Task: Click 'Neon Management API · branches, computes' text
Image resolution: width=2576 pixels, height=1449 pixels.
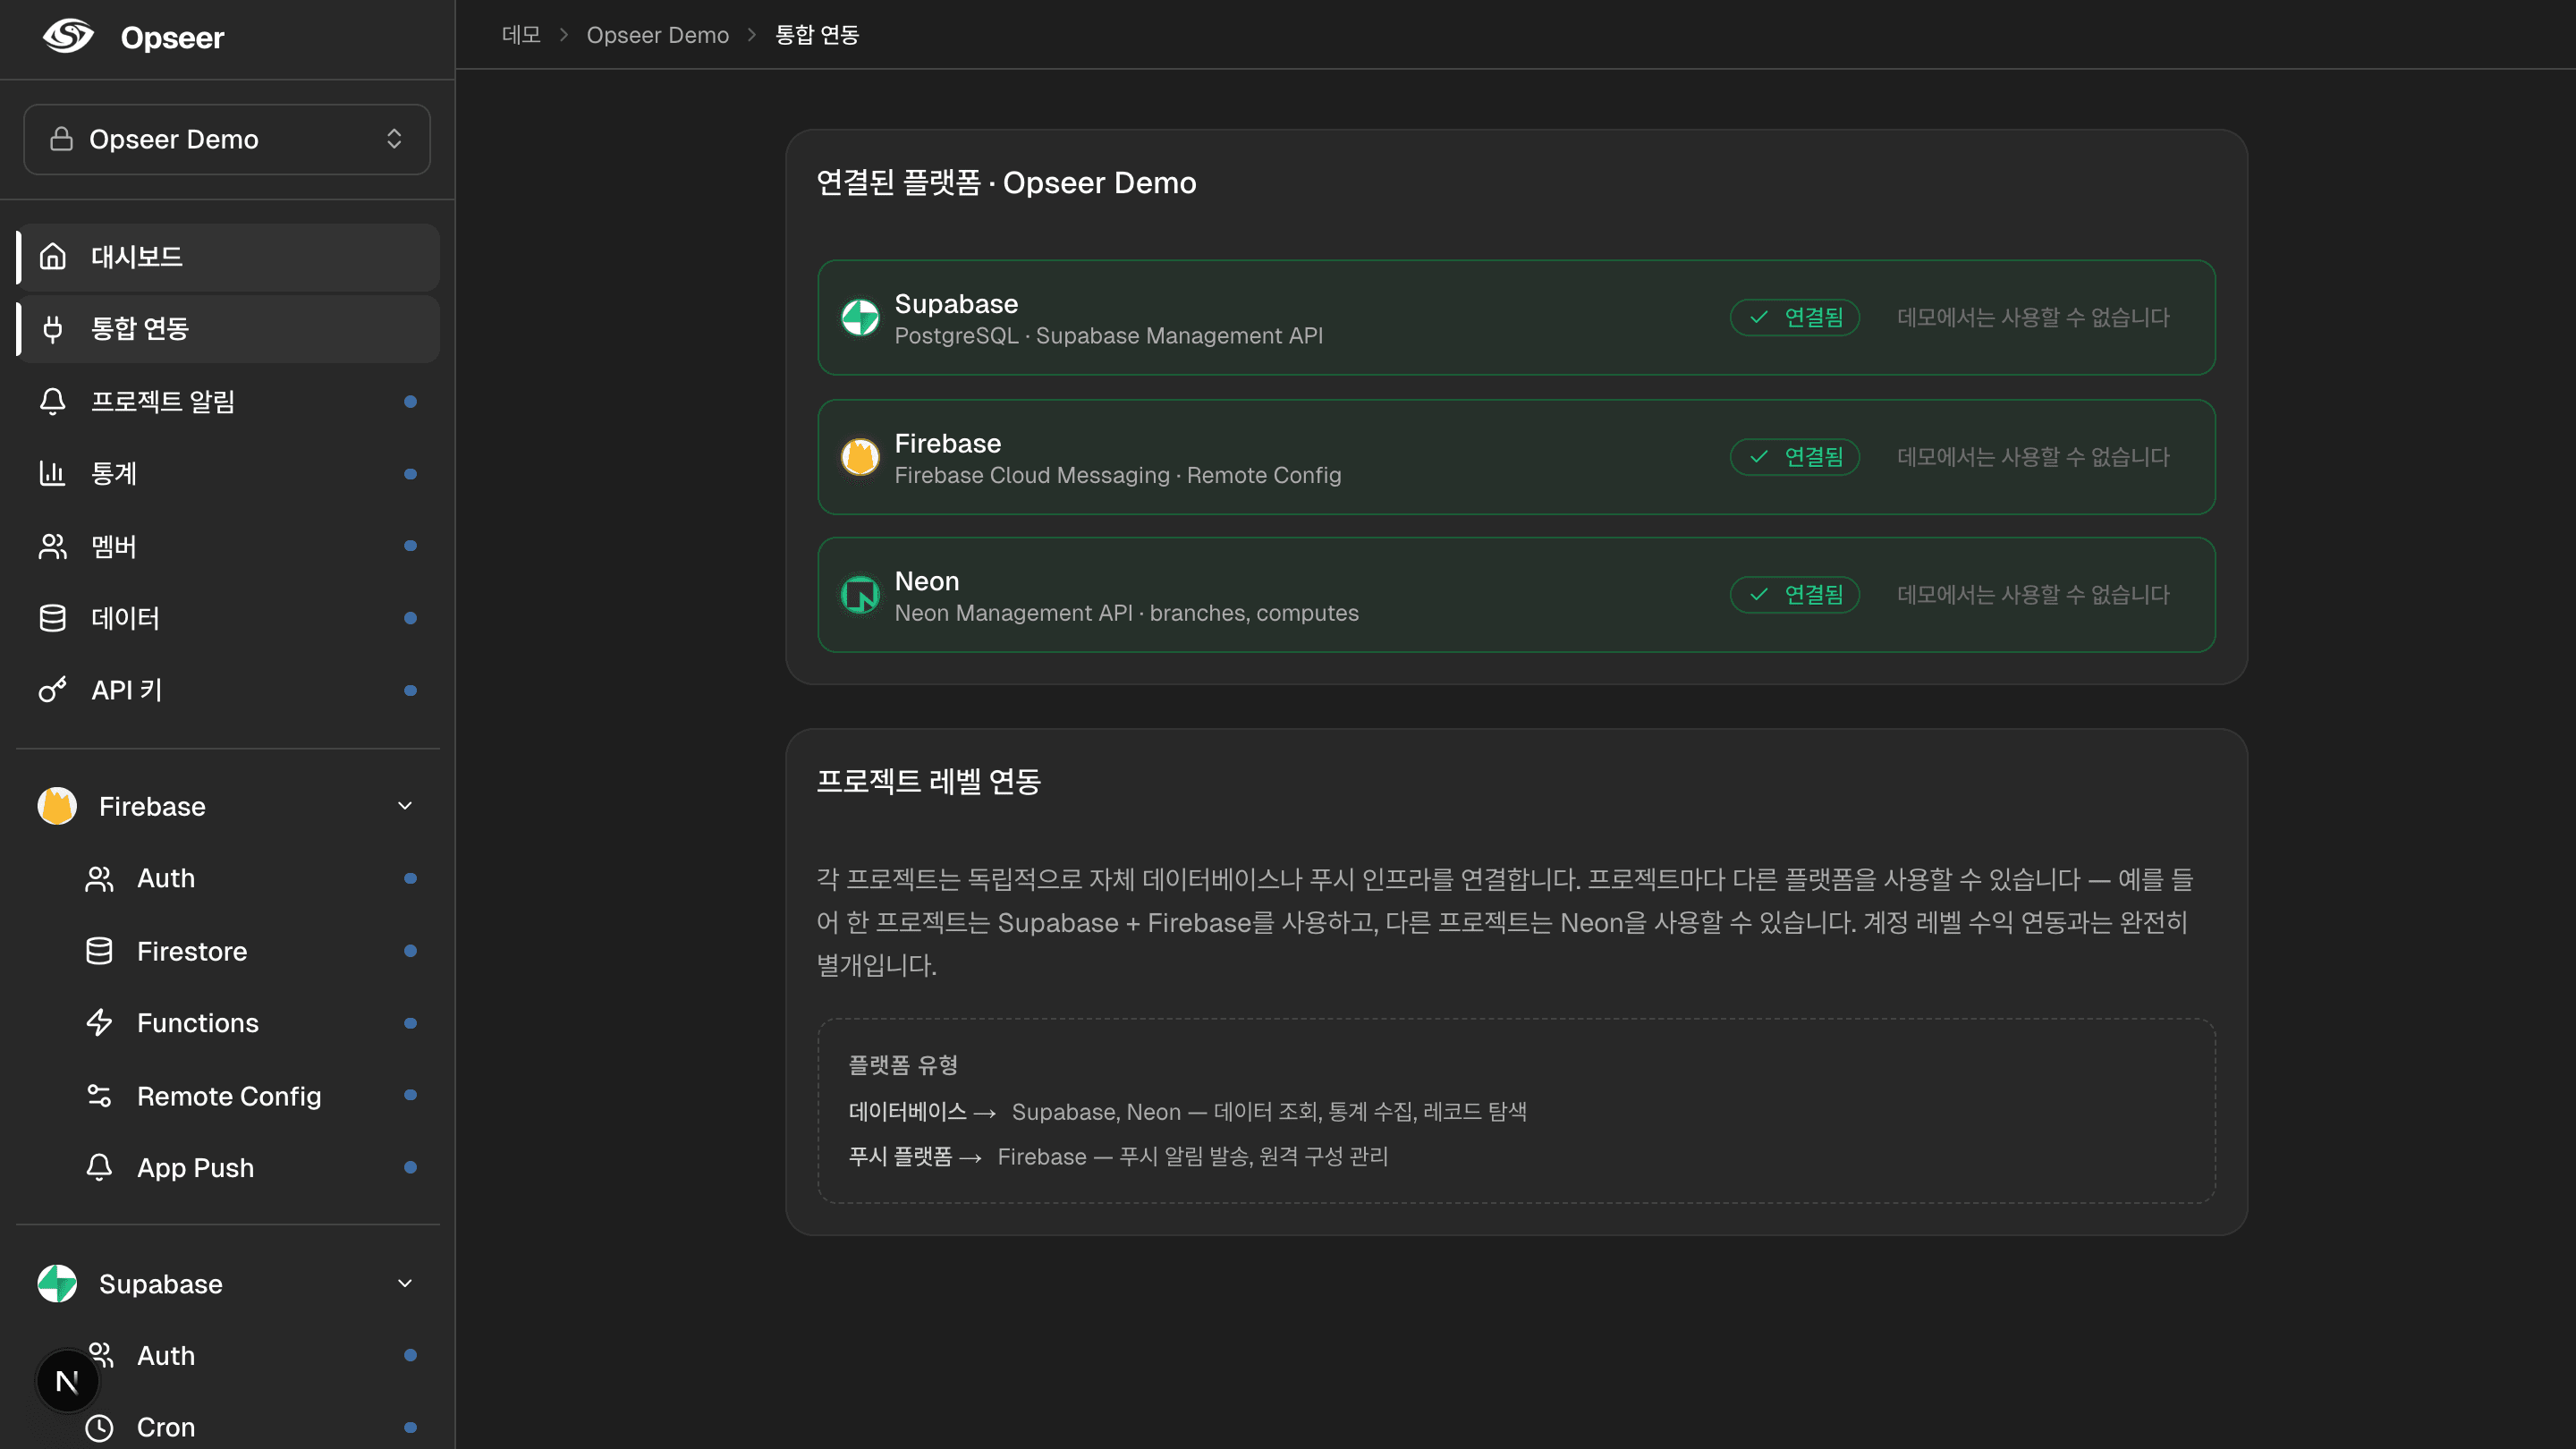Action: pos(1126,613)
